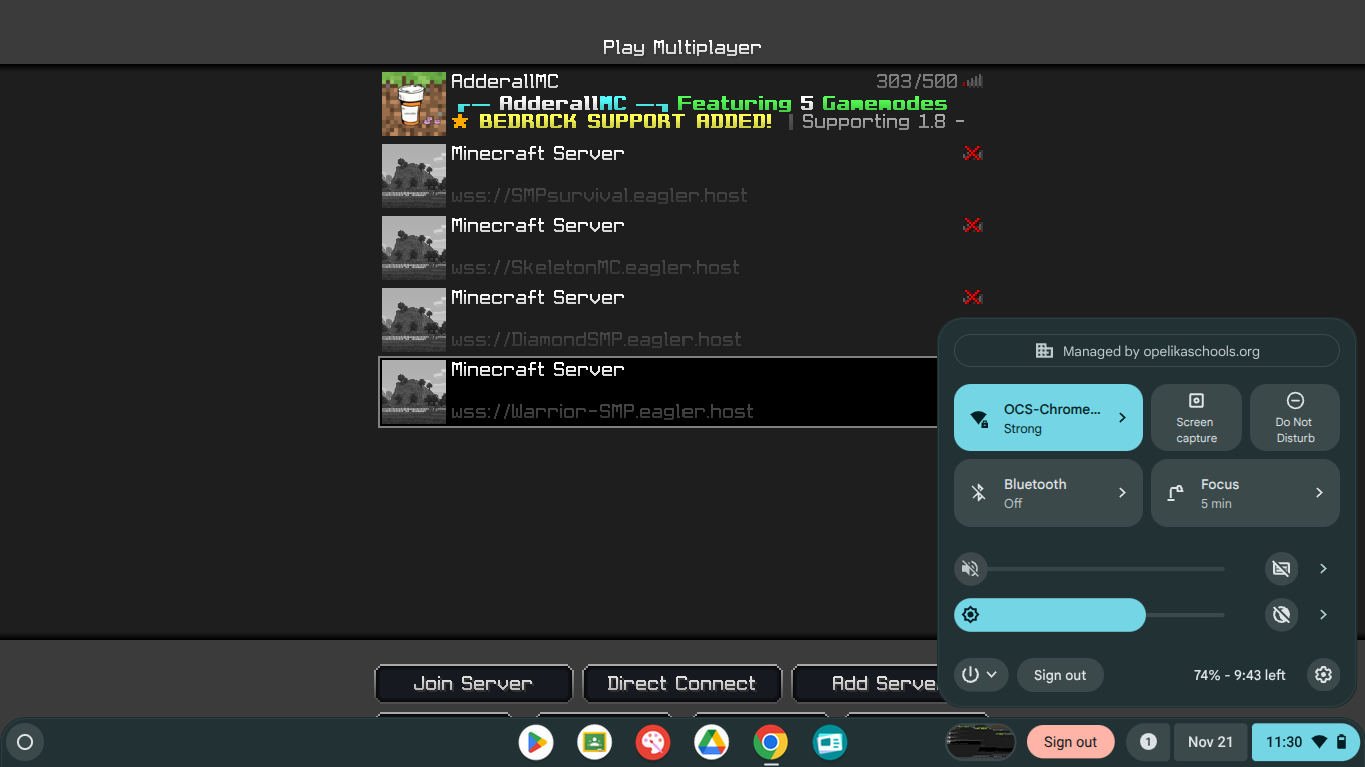
Task: Open Google Play Store from the shelf
Action: [536, 742]
